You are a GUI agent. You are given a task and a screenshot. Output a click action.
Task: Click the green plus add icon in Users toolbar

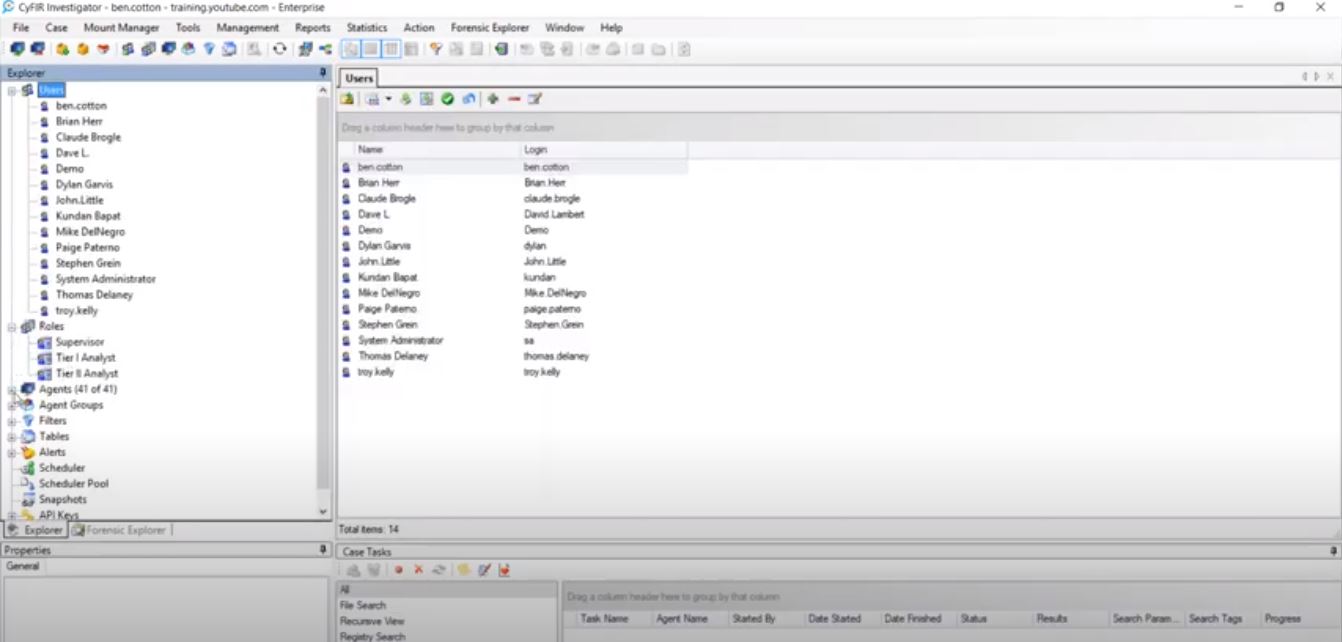493,99
